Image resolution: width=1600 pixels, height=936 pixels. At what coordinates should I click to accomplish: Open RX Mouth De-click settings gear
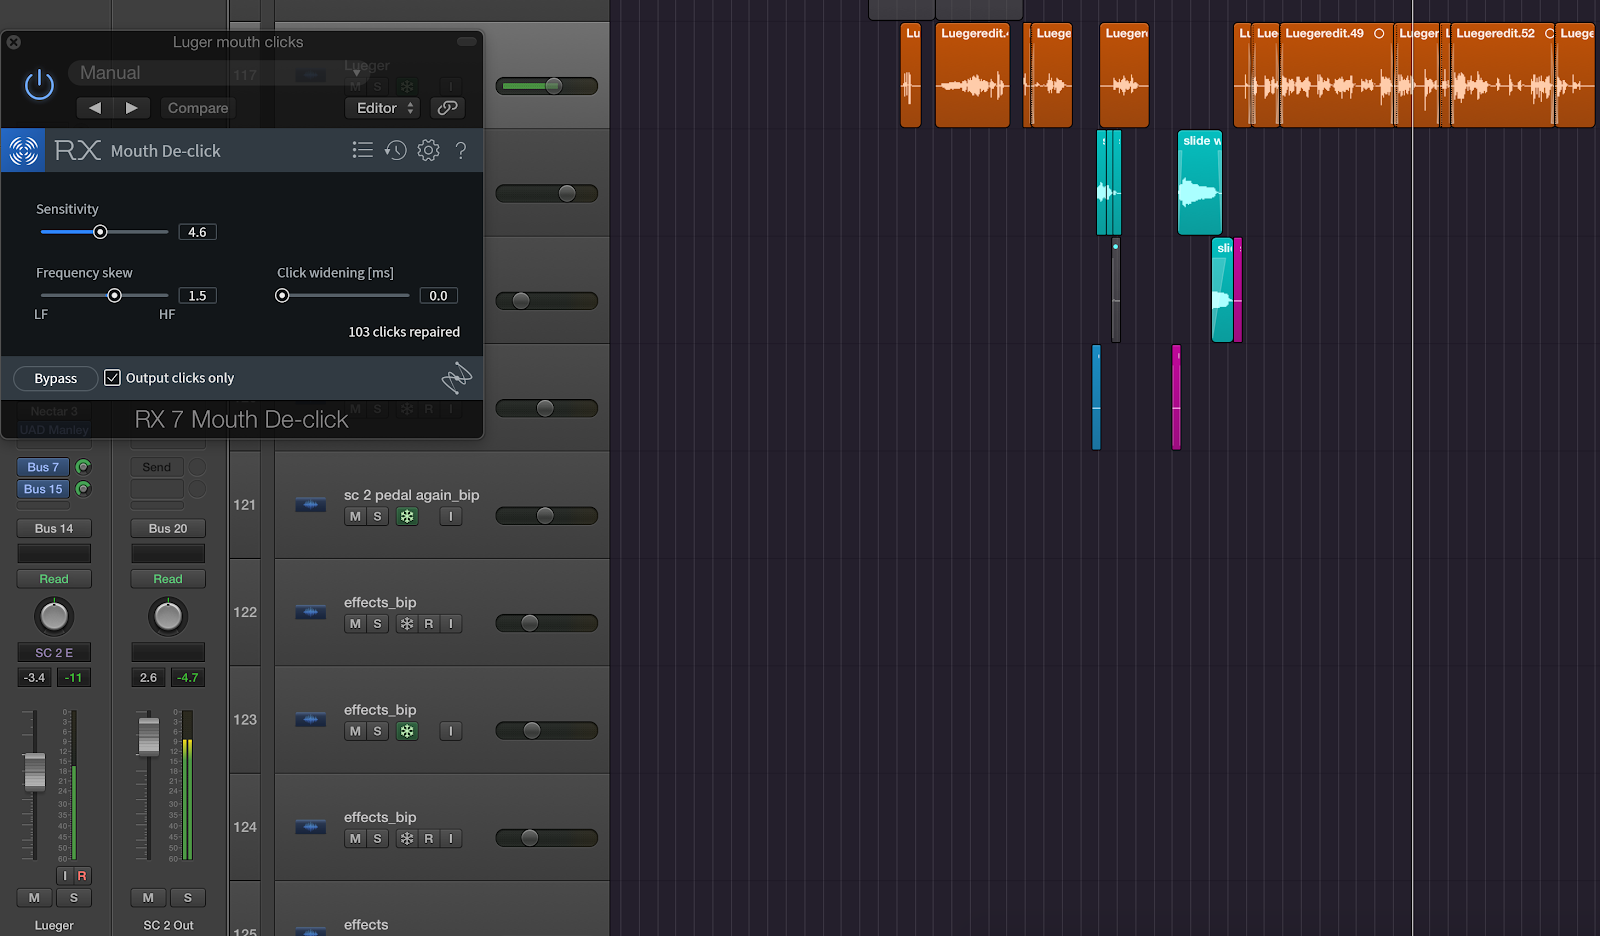pos(428,150)
